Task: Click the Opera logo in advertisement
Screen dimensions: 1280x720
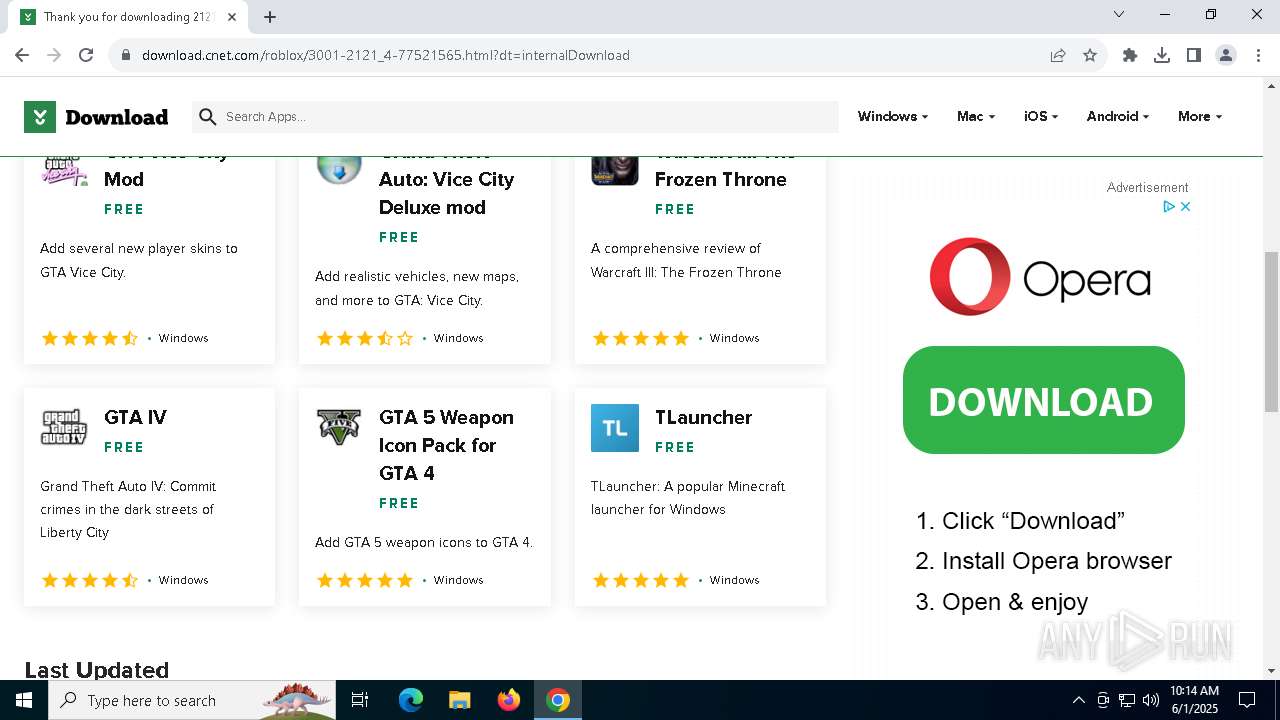Action: pos(1040,277)
